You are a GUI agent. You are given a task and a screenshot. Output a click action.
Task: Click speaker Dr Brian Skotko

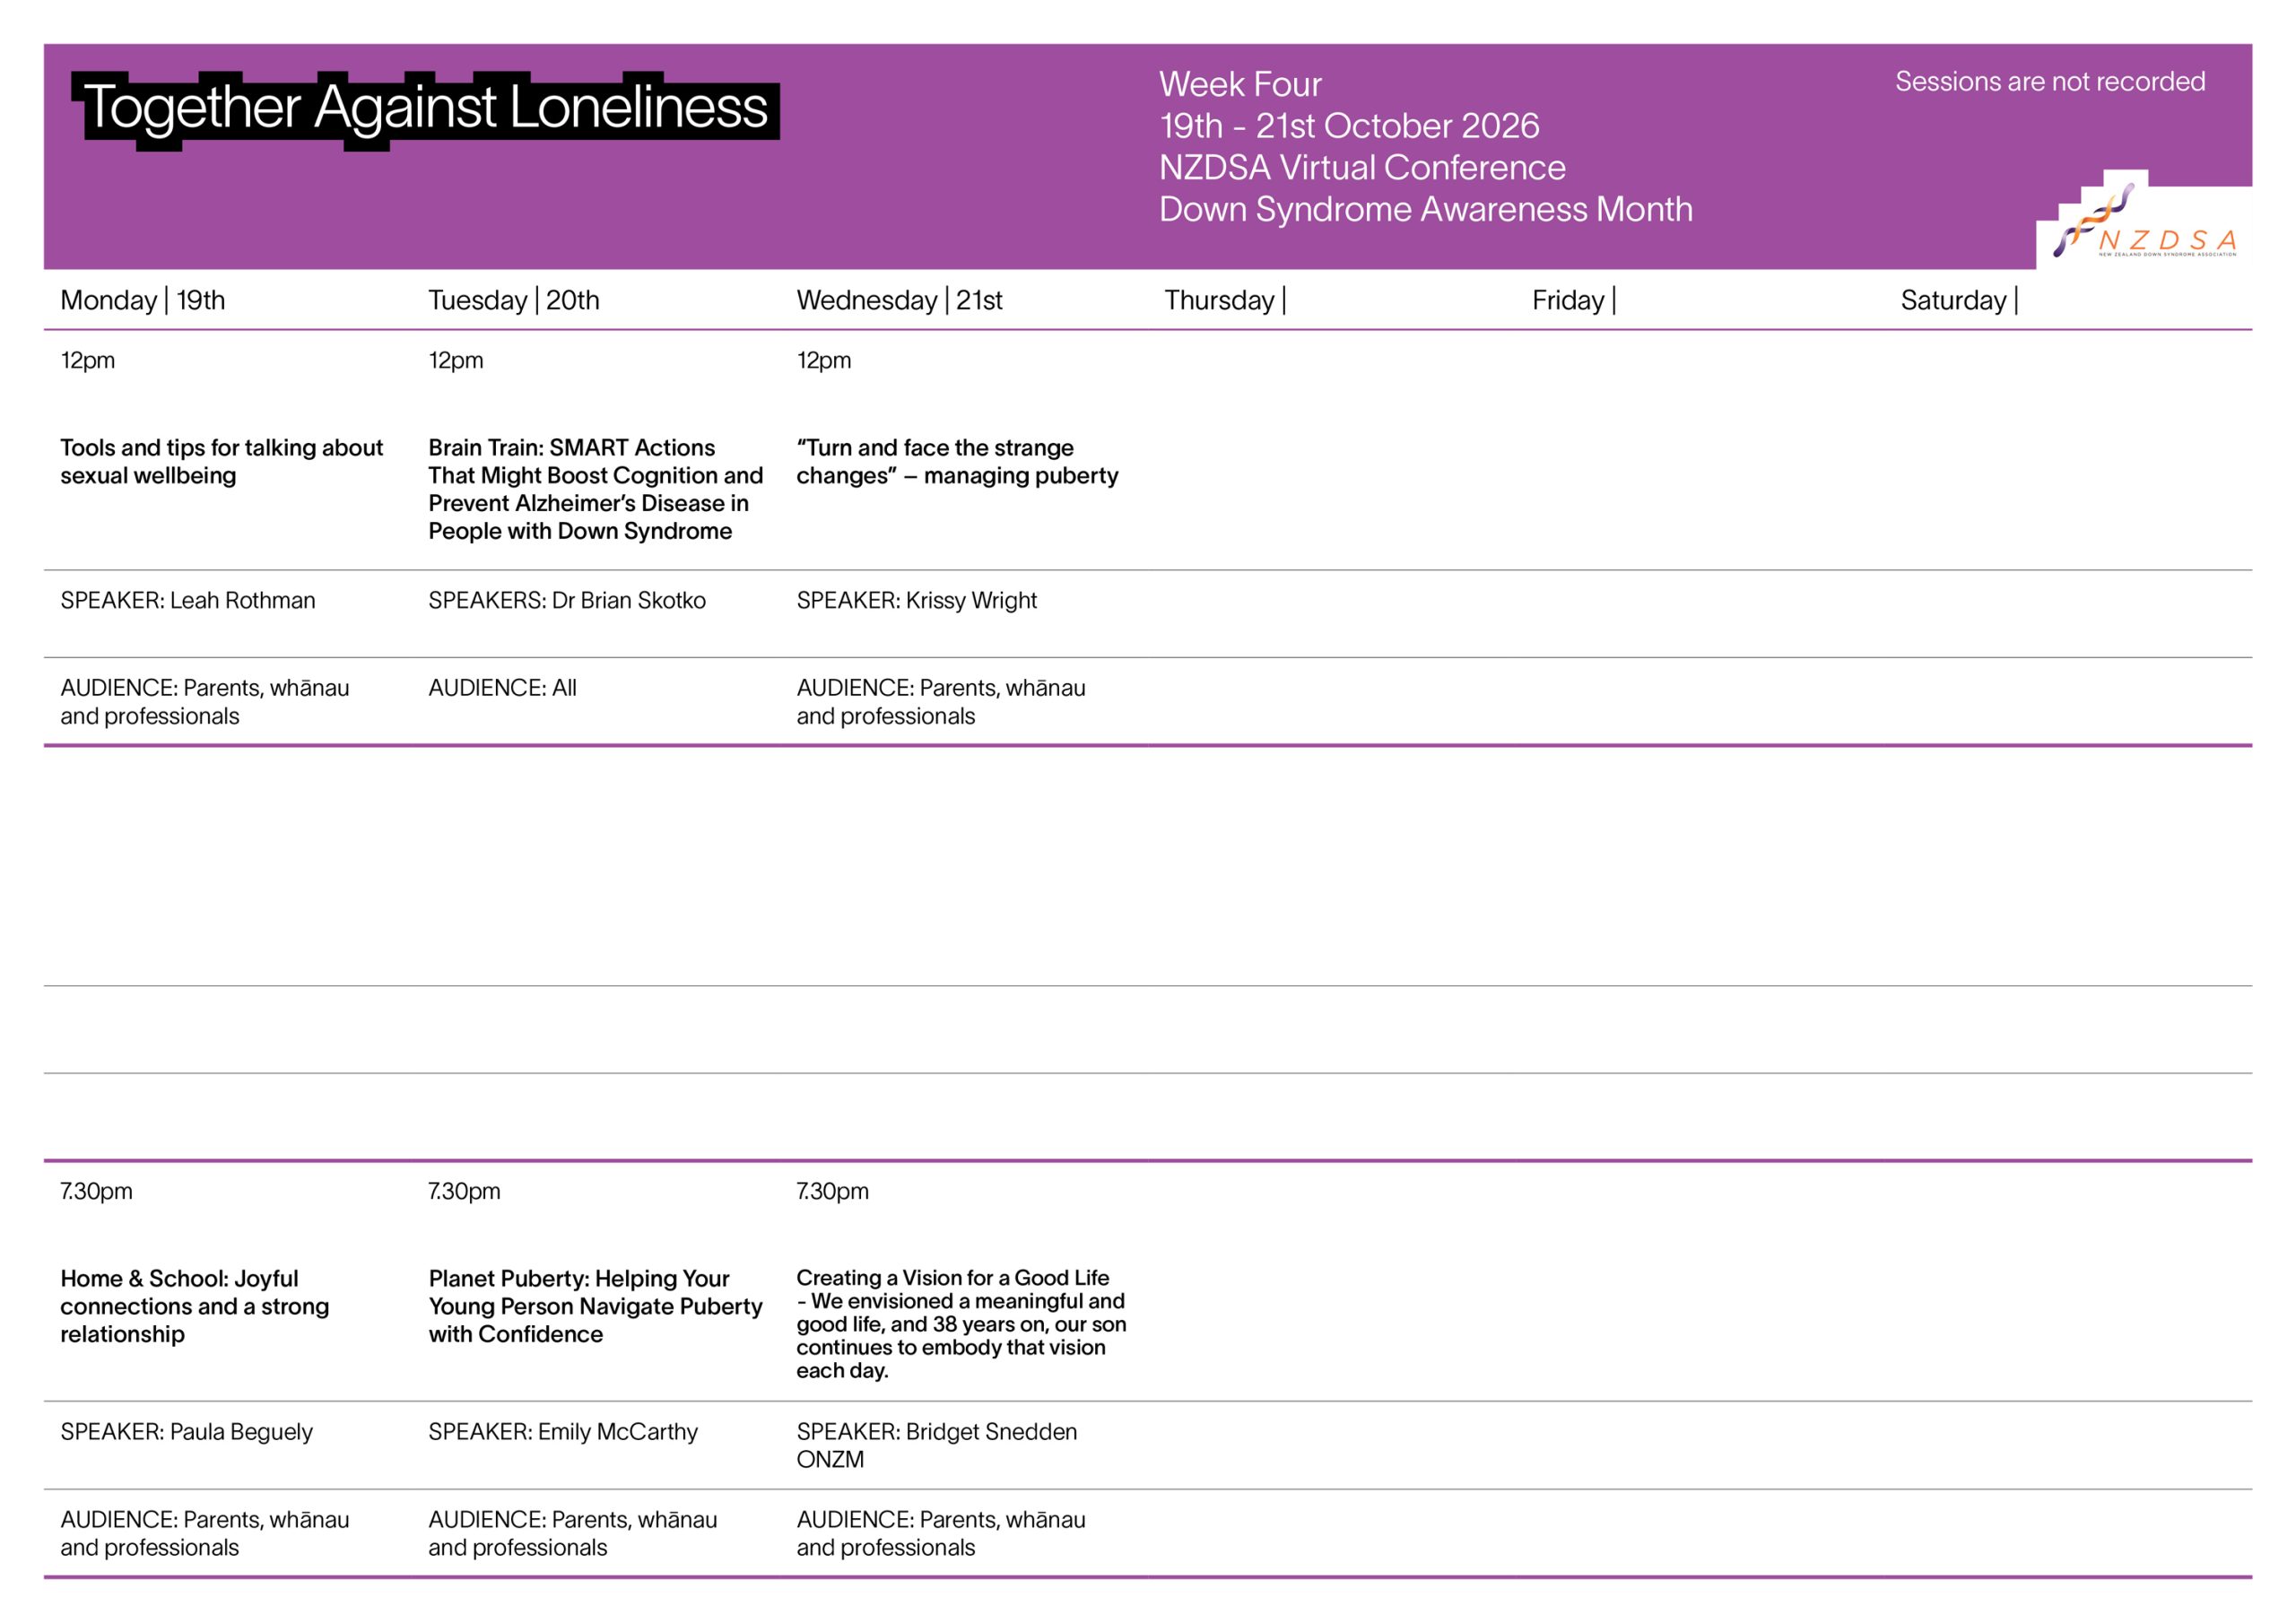(628, 600)
